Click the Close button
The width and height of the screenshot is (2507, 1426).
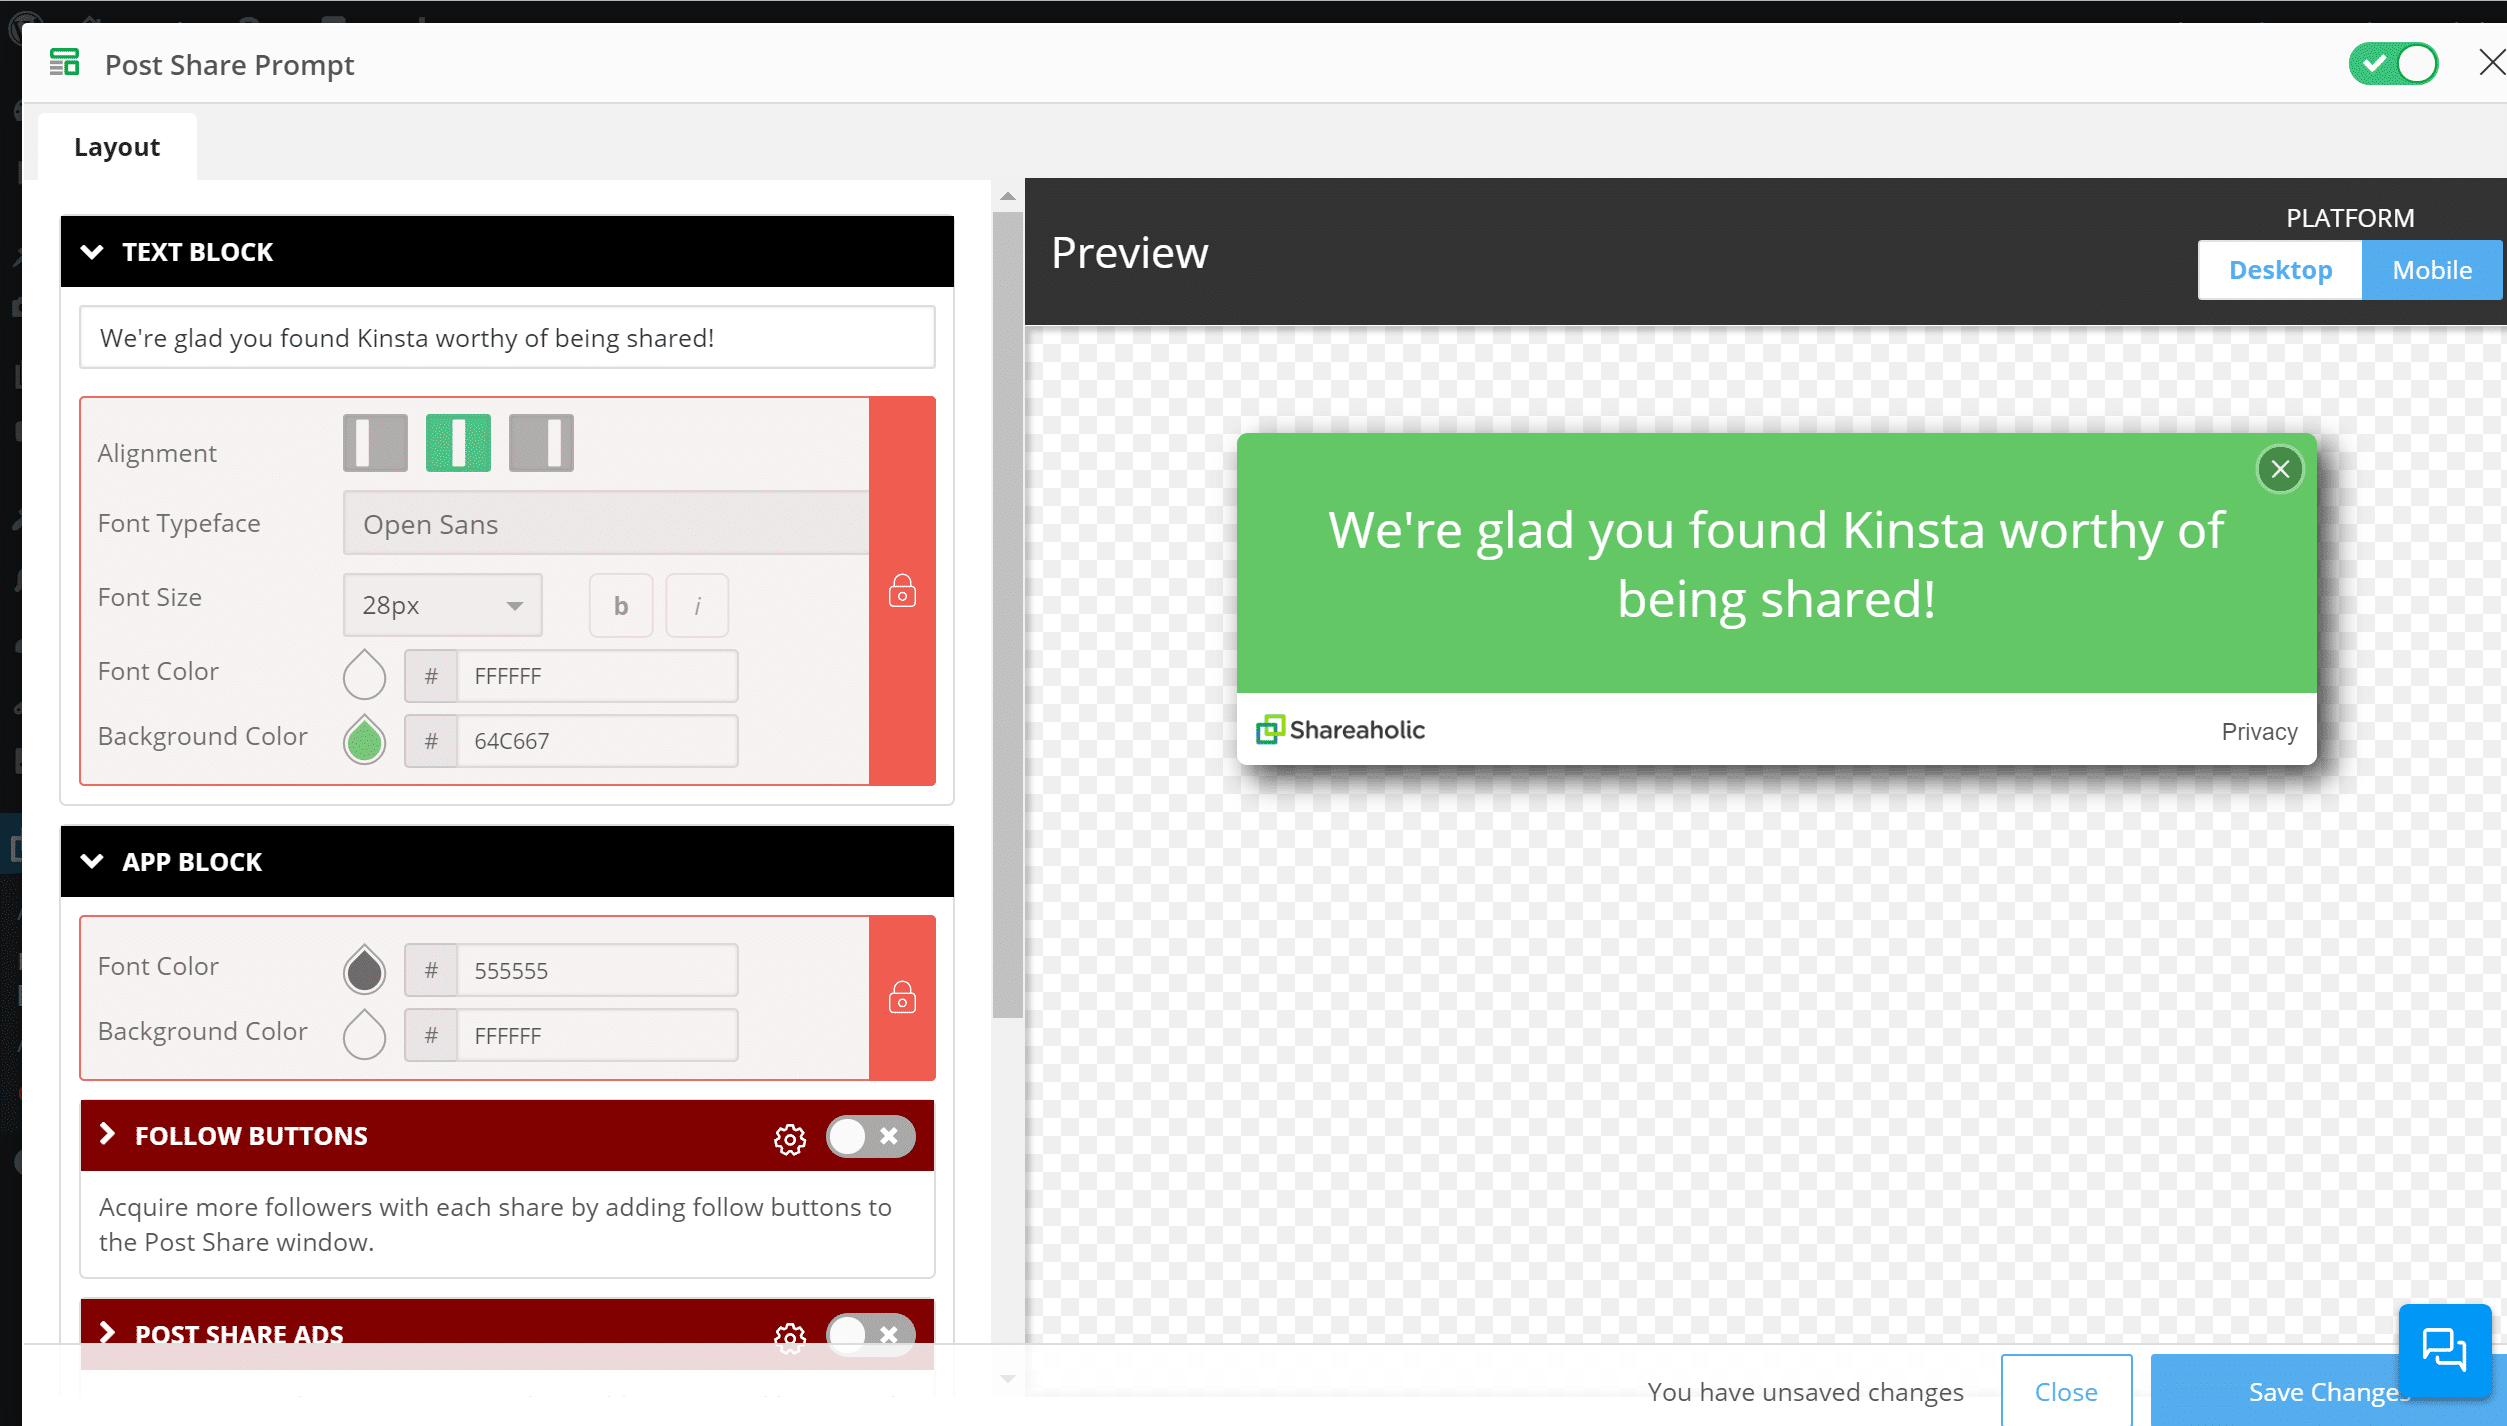point(2066,1392)
